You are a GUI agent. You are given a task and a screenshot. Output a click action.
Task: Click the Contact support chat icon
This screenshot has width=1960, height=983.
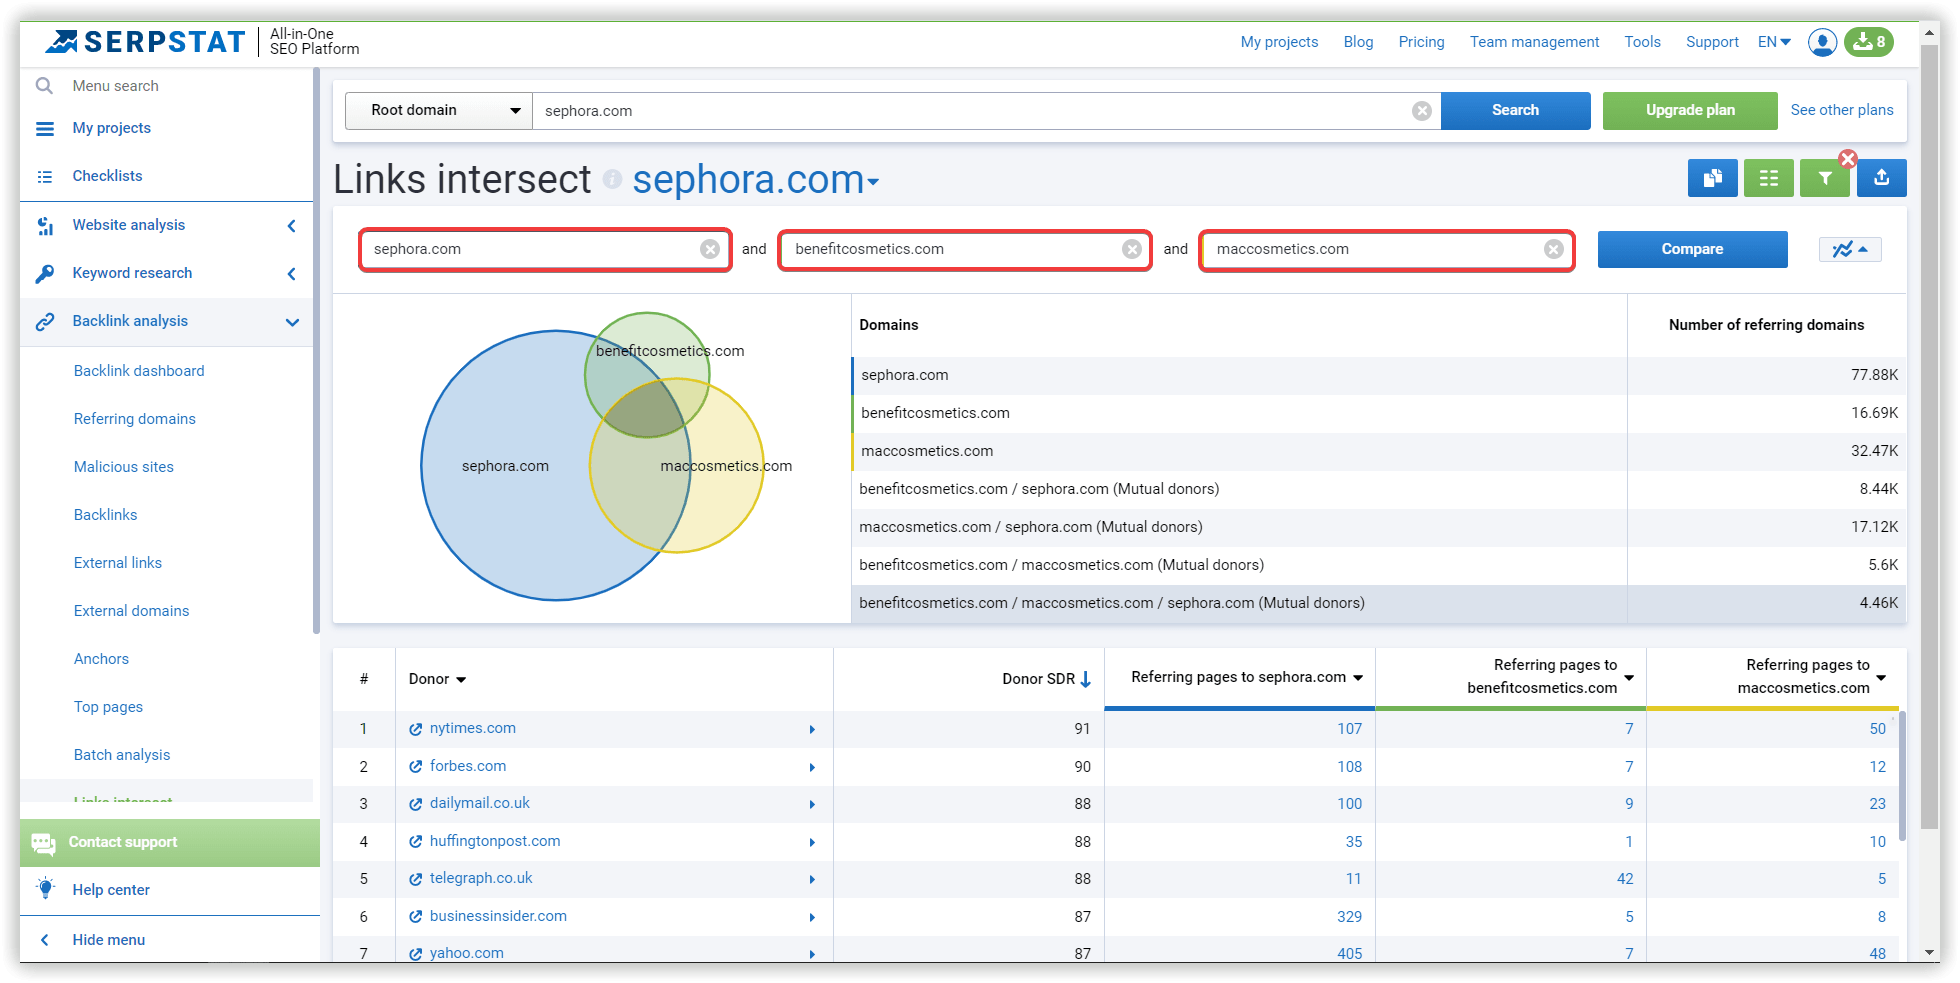43,843
